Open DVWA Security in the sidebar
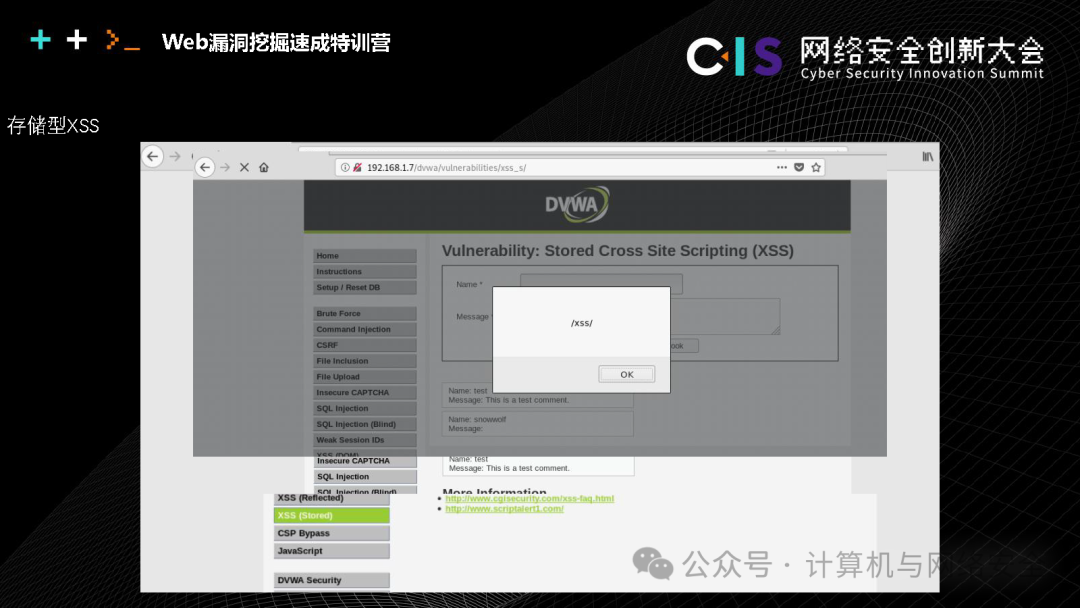Viewport: 1080px width, 608px height. pos(331,580)
